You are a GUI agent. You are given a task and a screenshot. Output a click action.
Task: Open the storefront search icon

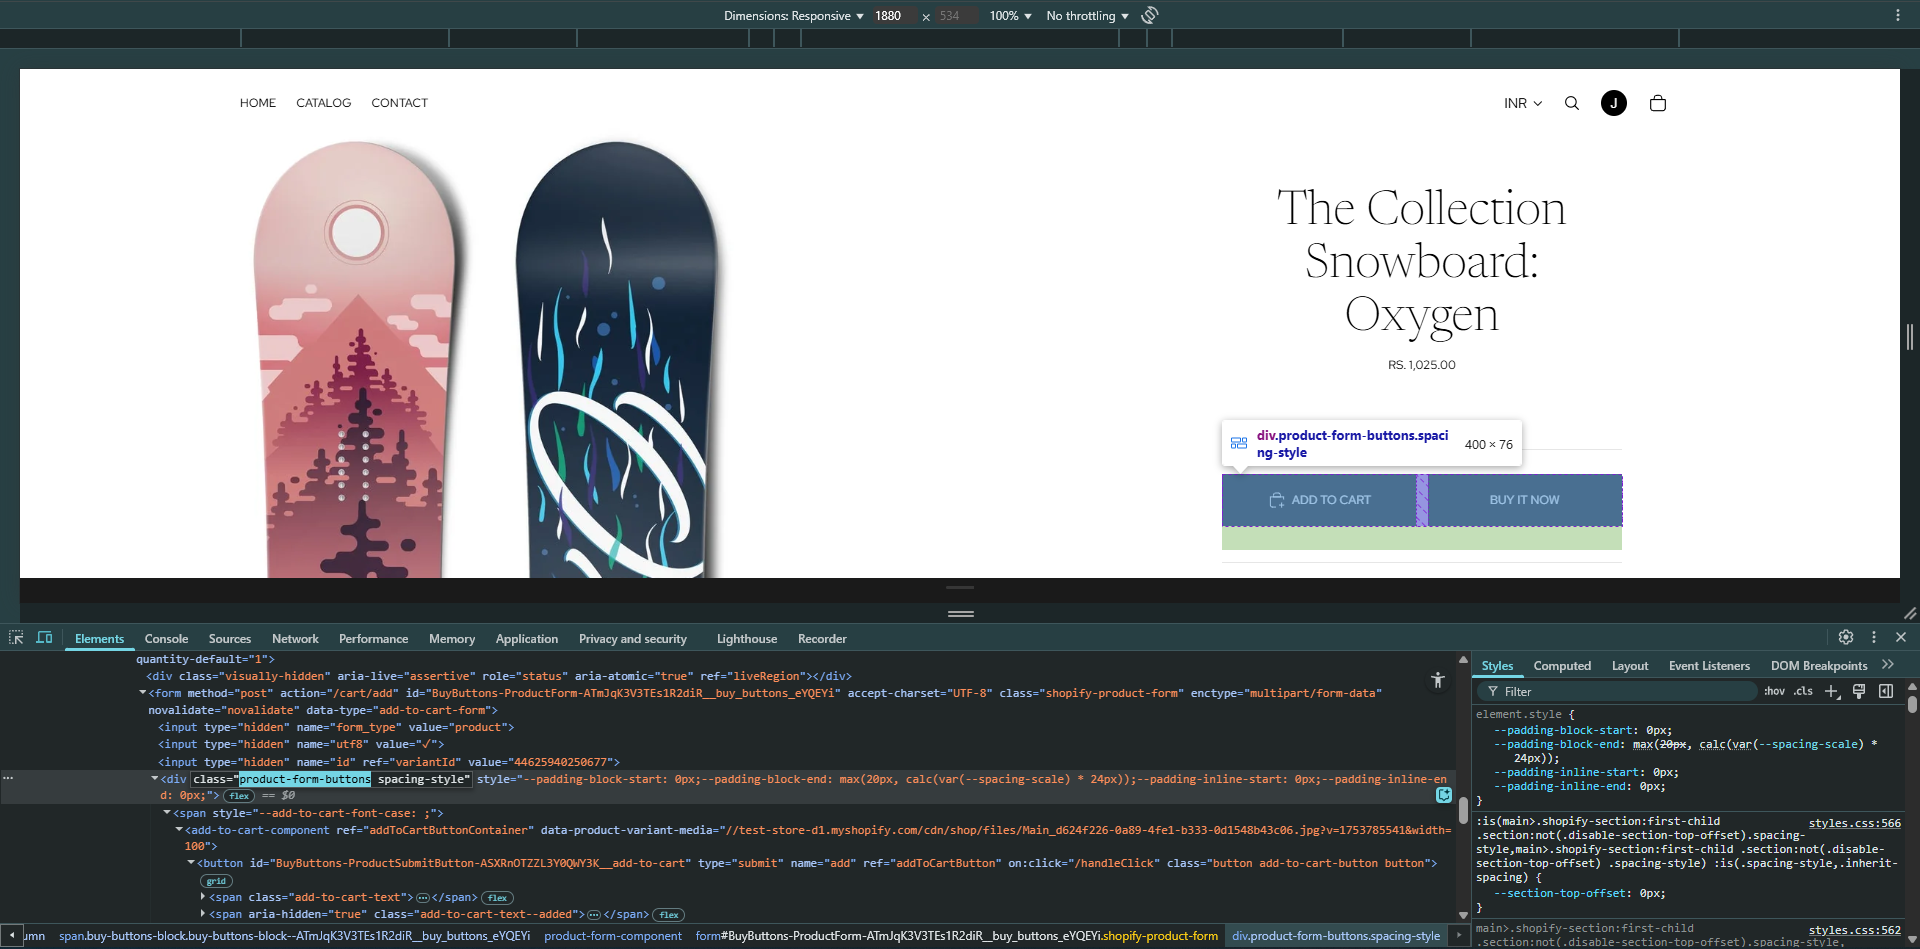pyautogui.click(x=1572, y=103)
